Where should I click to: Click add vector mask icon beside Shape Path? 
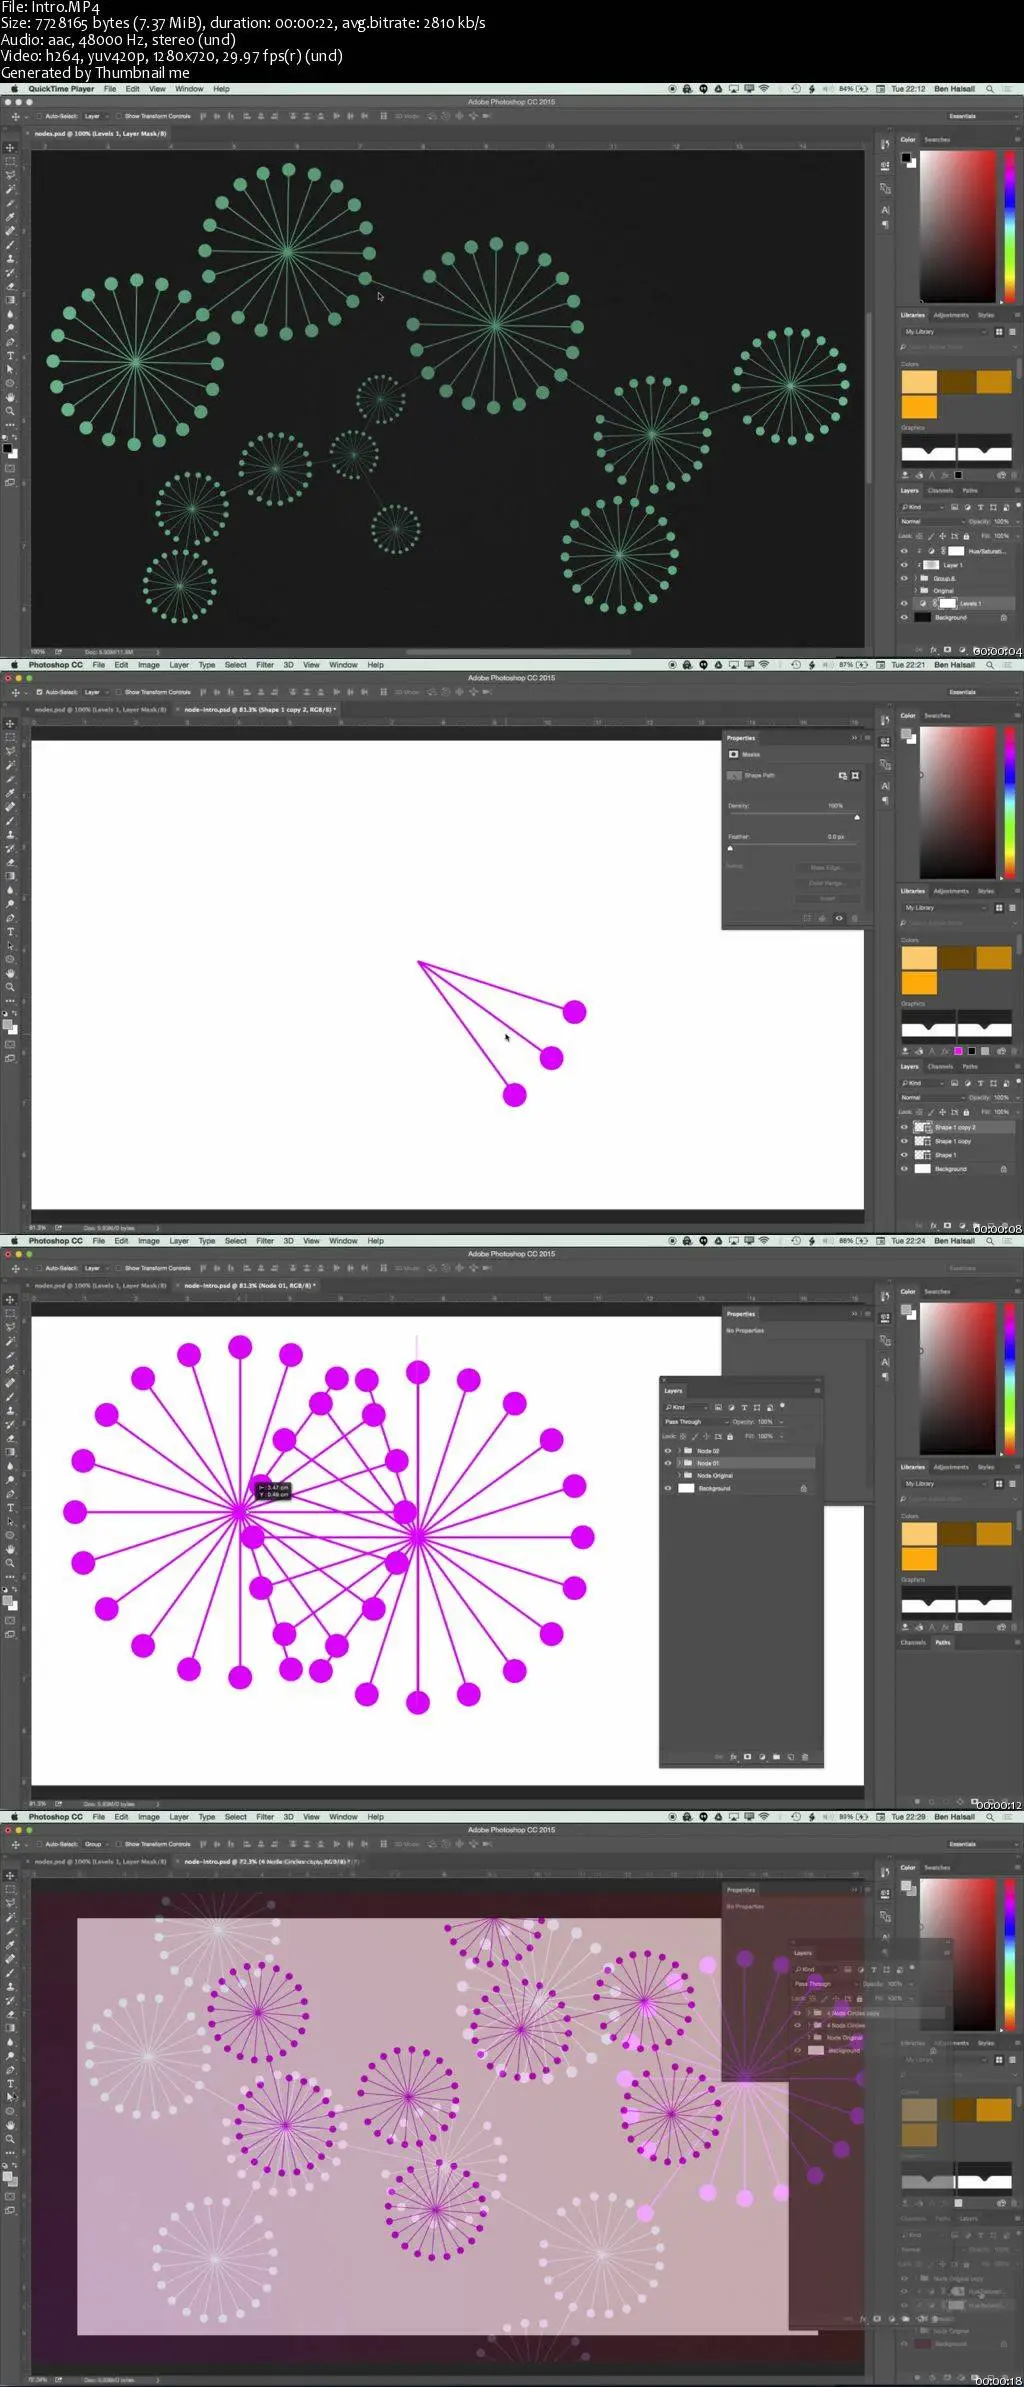855,775
